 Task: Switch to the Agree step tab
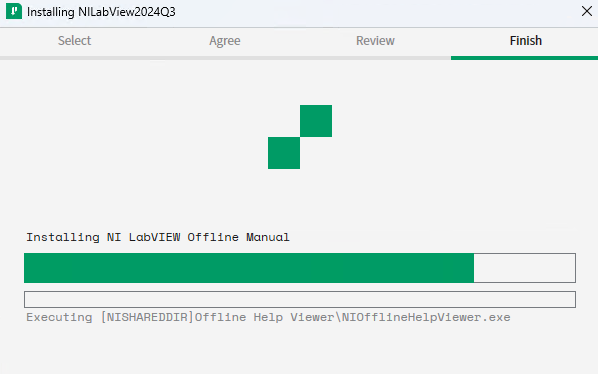(225, 41)
